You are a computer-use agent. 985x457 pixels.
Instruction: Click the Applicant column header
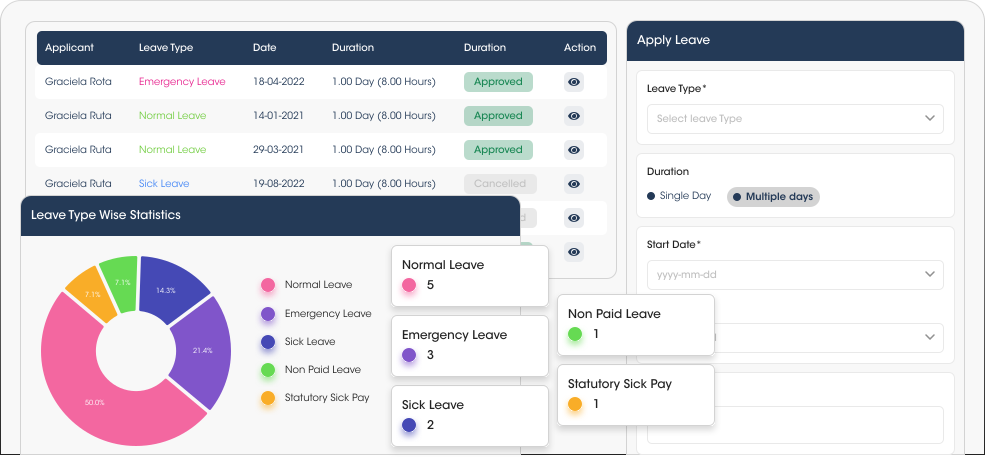(69, 48)
